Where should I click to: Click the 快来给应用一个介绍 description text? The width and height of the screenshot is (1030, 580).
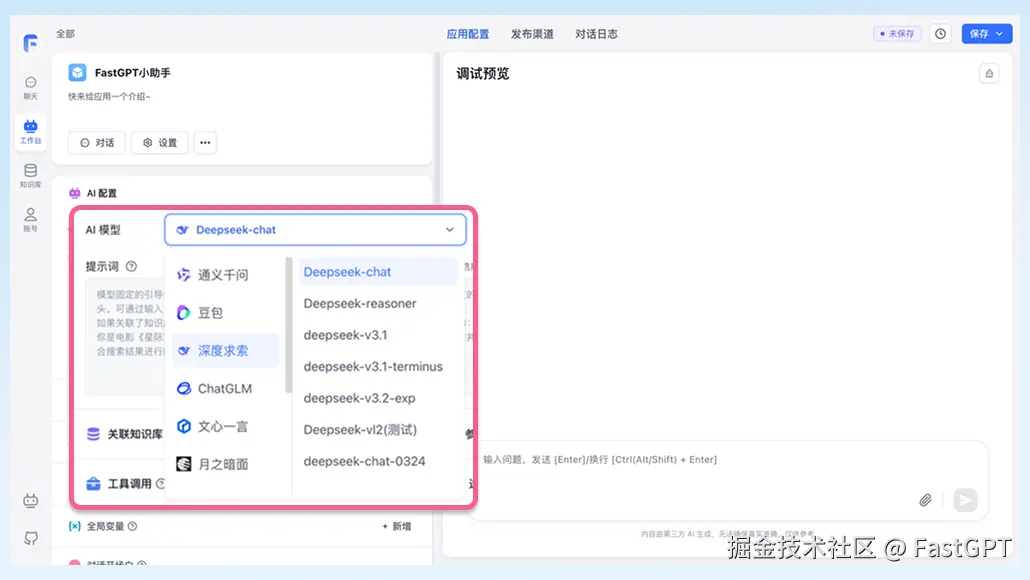[x=110, y=97]
